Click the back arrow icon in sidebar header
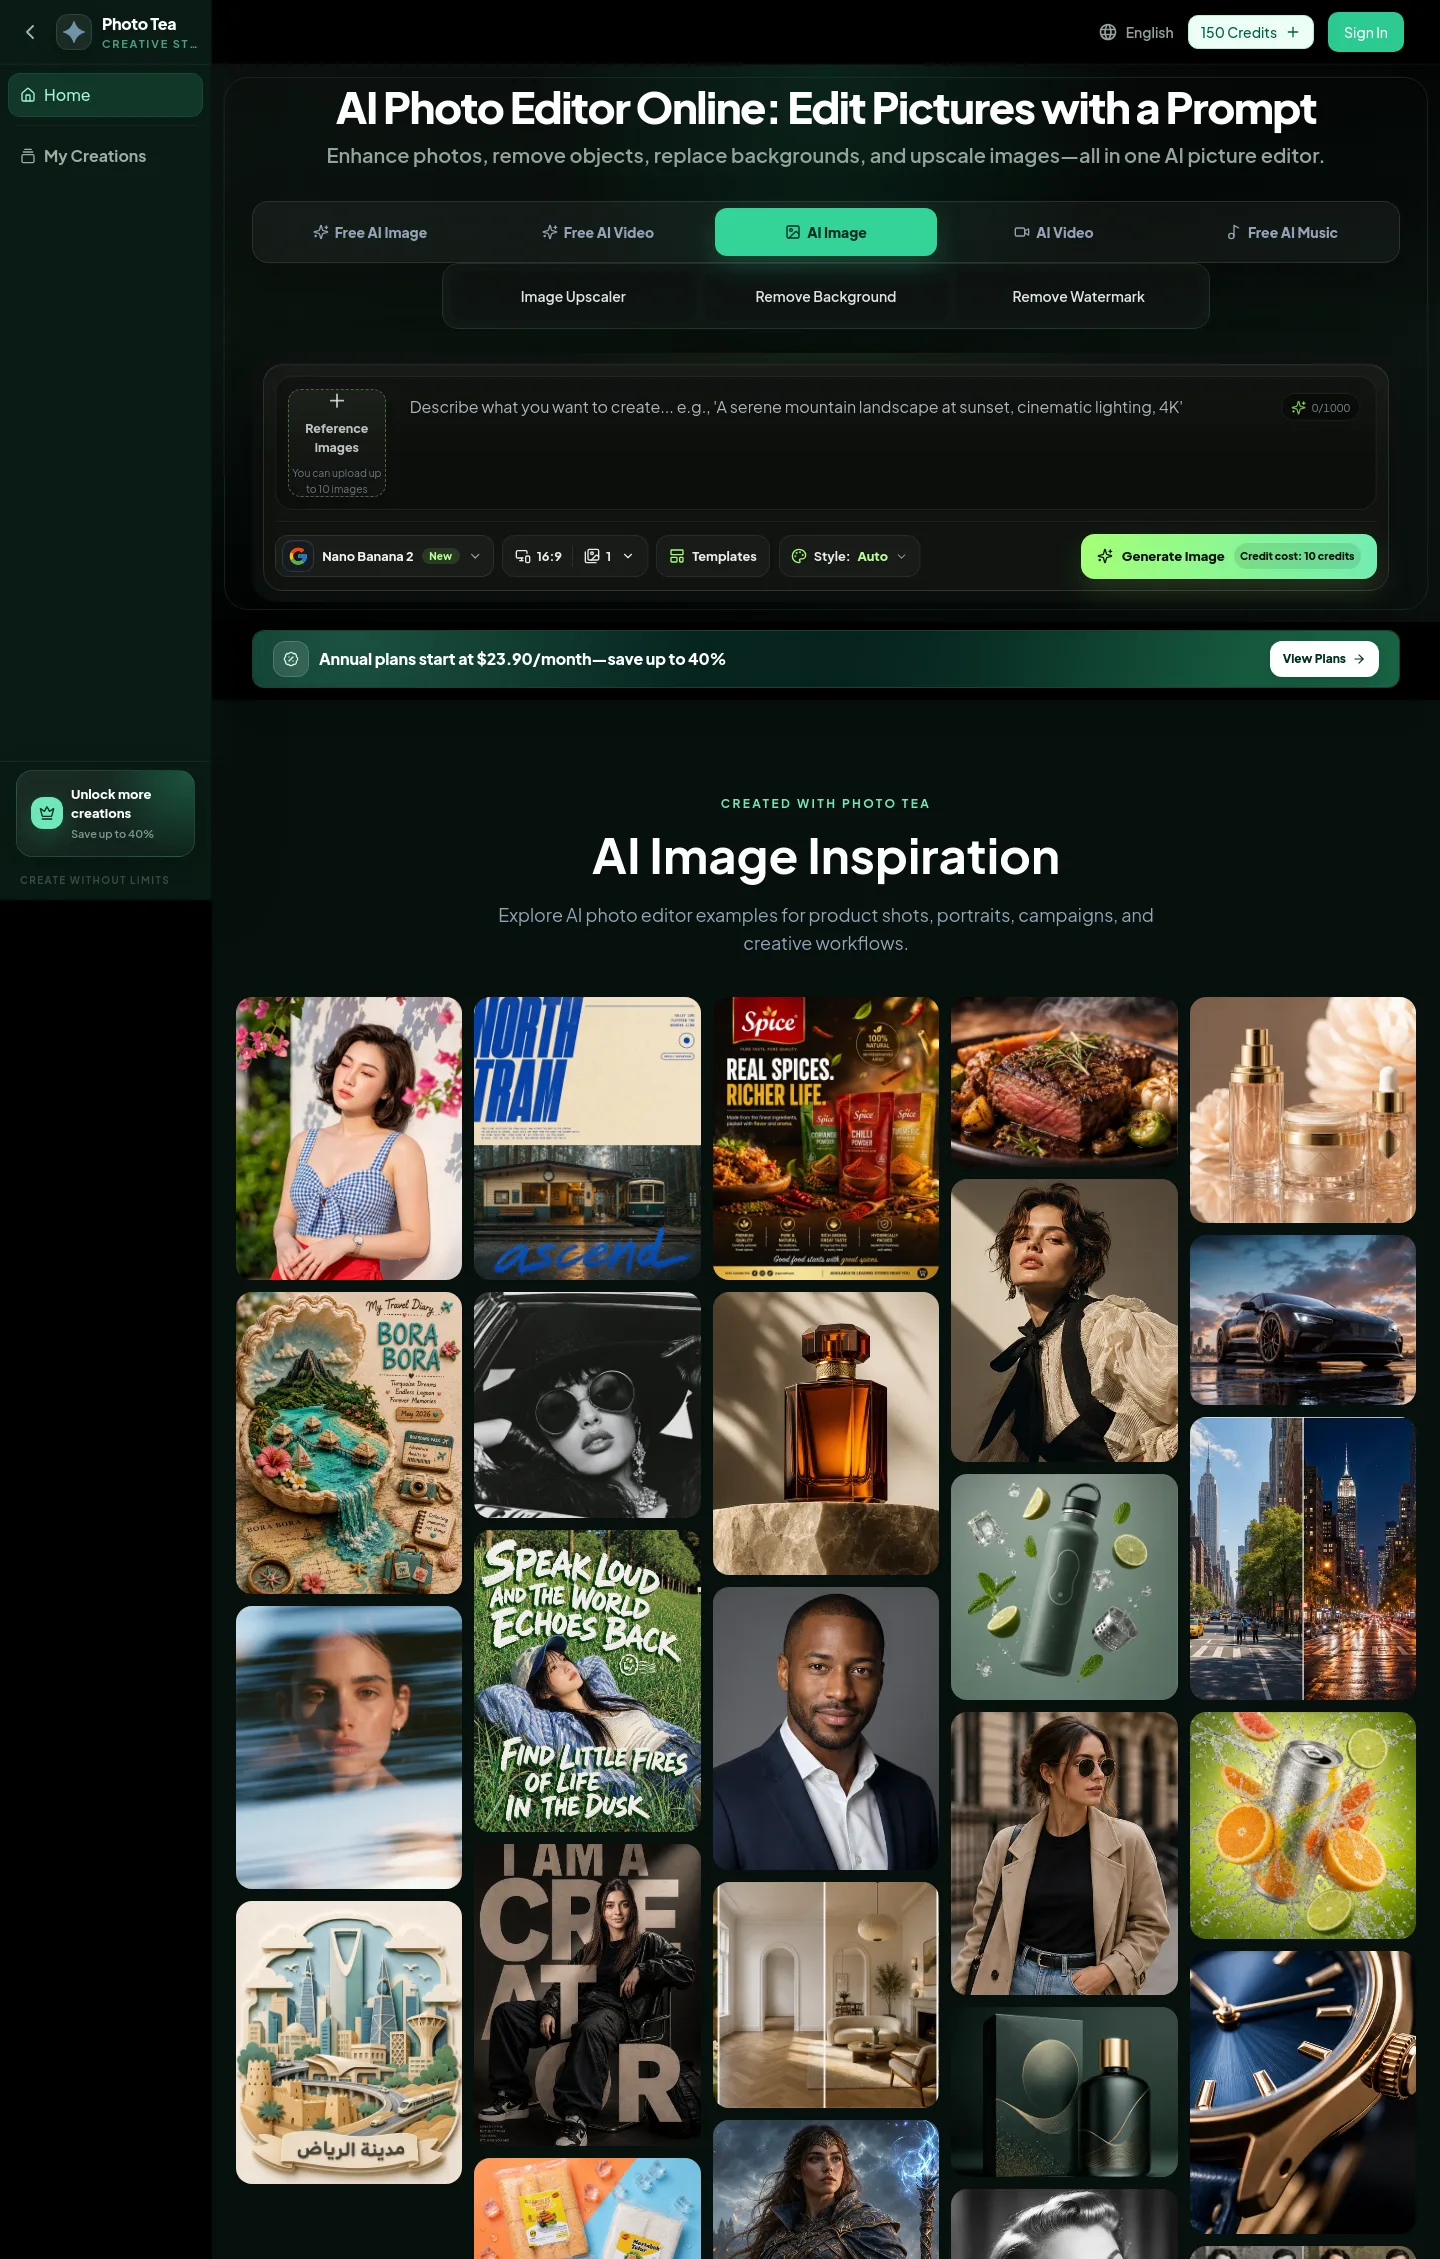Viewport: 1440px width, 2259px height. [x=30, y=32]
